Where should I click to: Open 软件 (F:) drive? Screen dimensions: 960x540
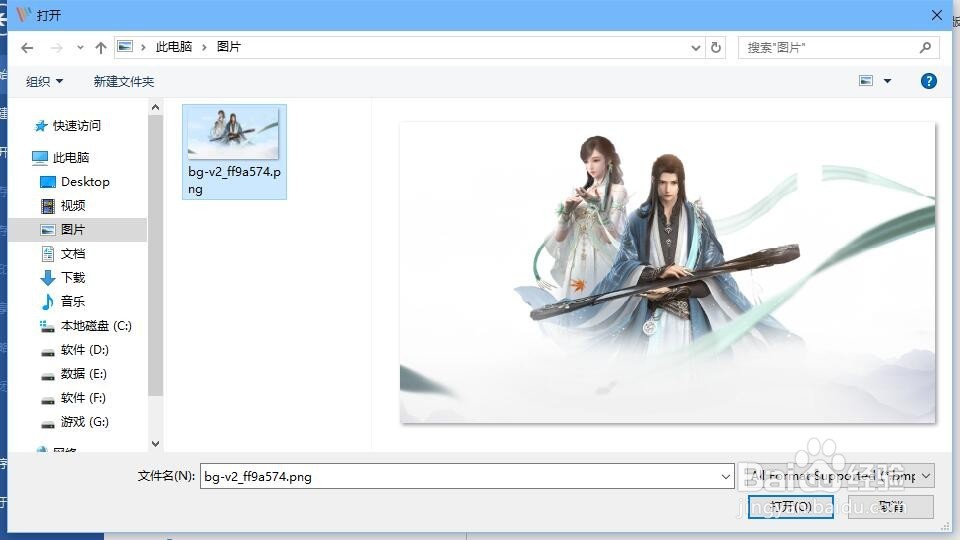click(83, 398)
